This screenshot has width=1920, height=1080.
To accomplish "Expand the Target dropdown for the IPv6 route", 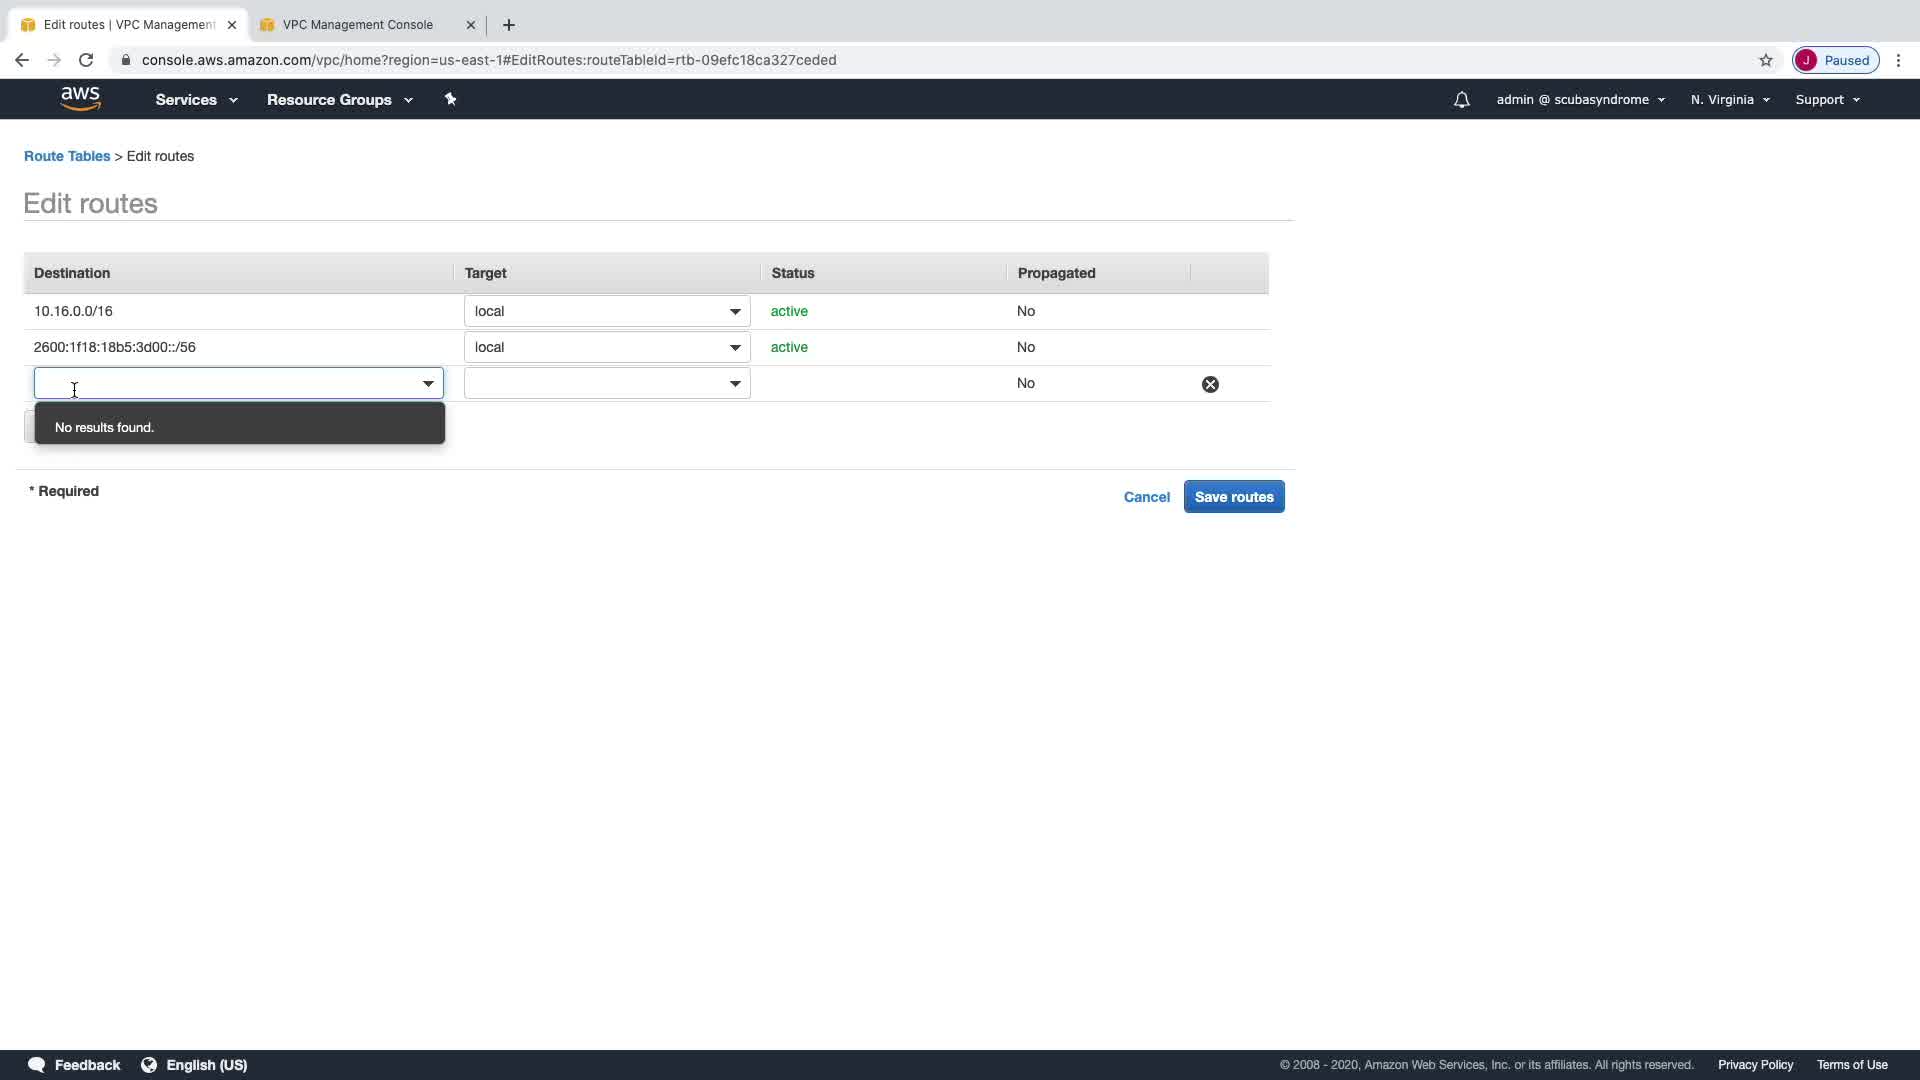I will [607, 347].
